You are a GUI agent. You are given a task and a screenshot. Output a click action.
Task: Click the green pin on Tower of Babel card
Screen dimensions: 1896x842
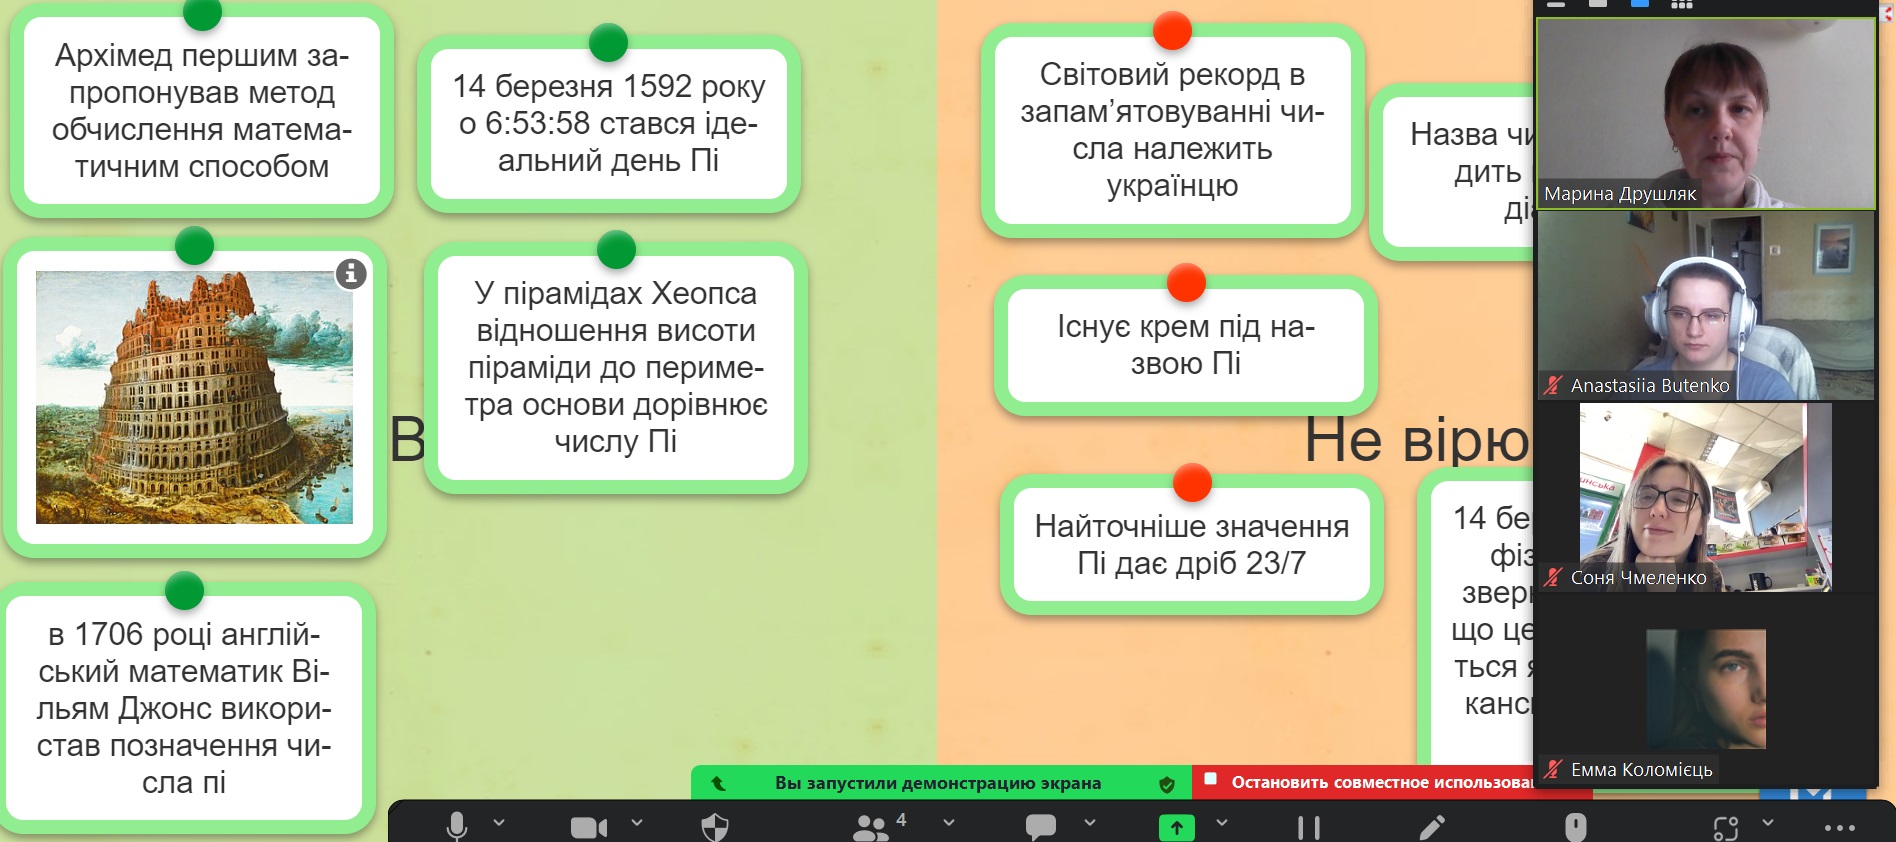point(194,246)
